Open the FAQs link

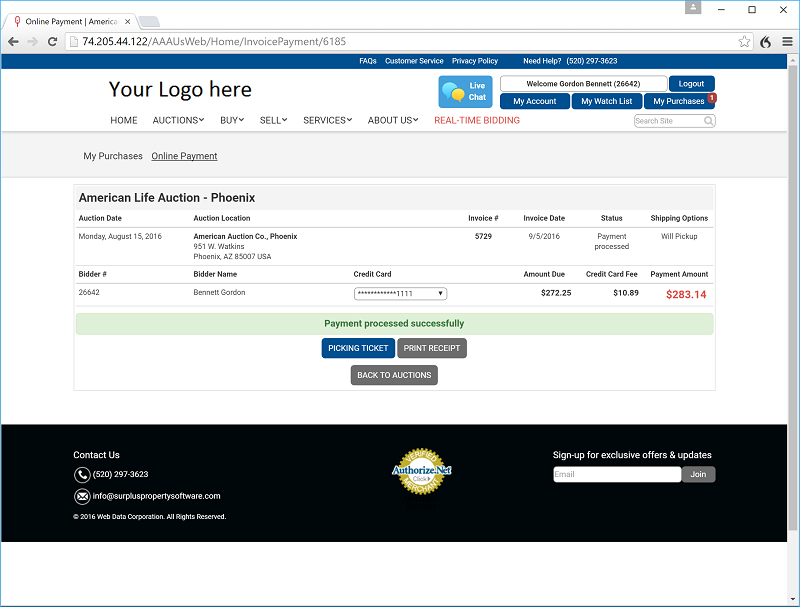point(368,61)
